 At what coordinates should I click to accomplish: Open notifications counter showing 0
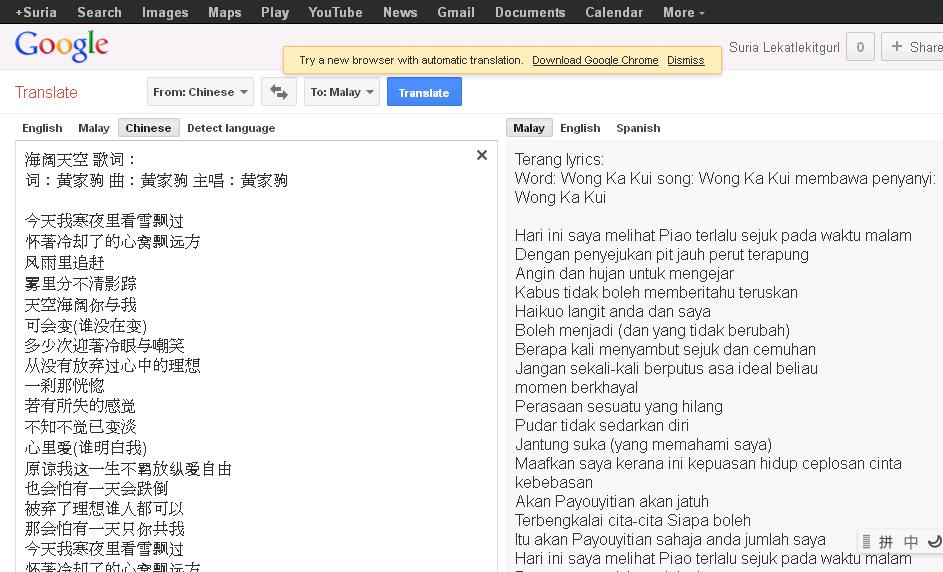click(x=860, y=47)
